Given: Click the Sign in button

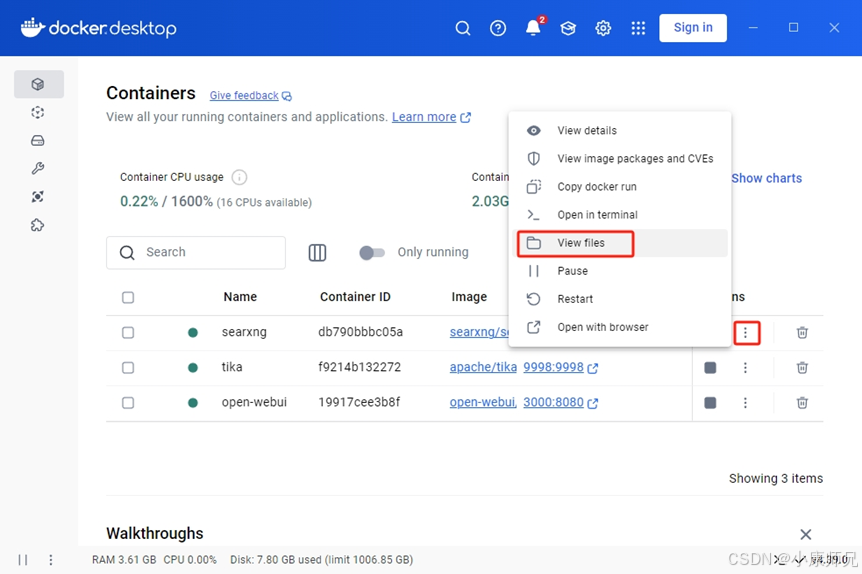Looking at the screenshot, I should click(x=693, y=27).
